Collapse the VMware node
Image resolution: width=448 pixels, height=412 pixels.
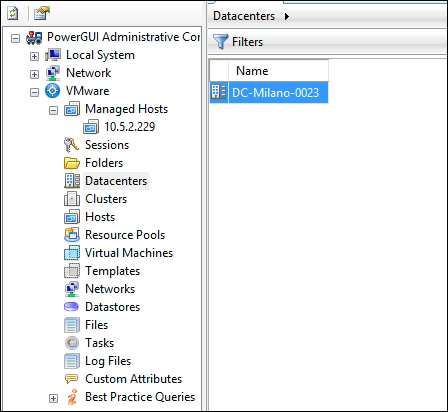point(34,92)
